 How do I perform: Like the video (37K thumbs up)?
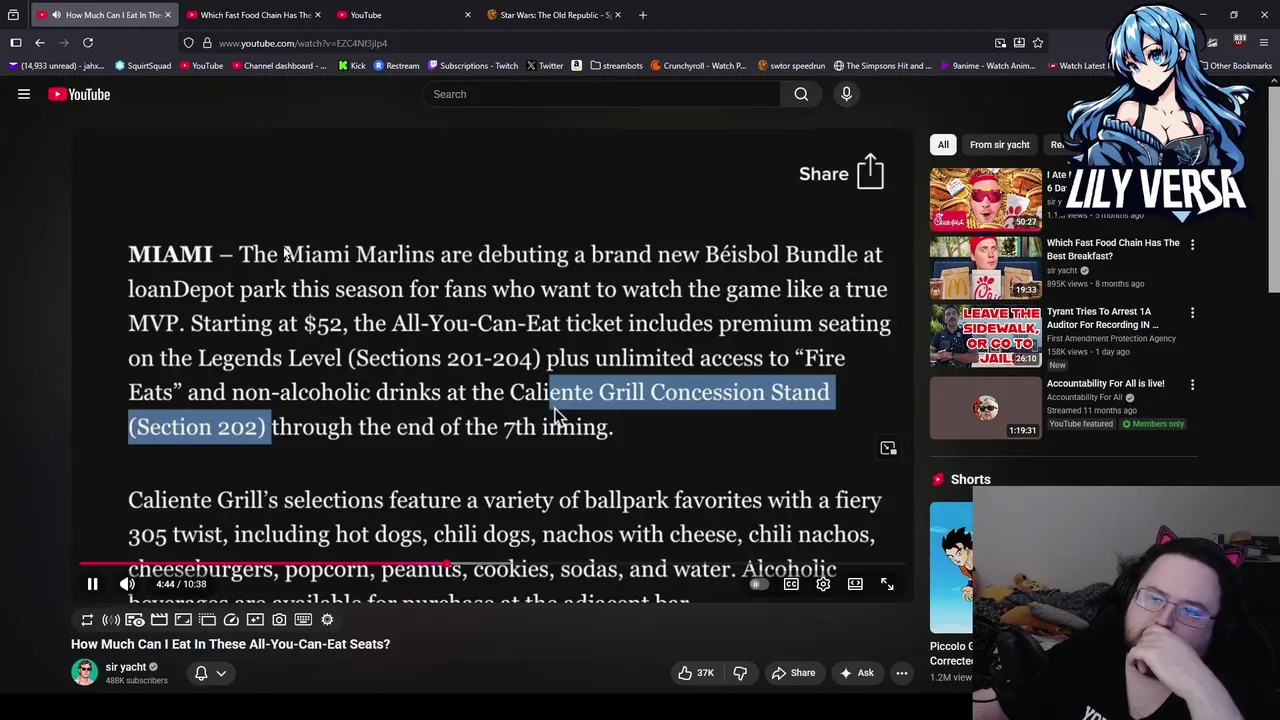click(696, 673)
